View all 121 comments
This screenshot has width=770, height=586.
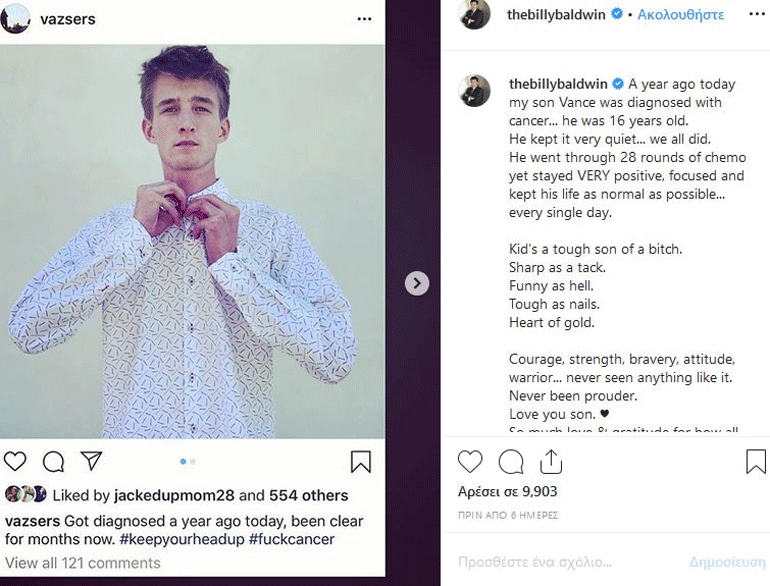(x=83, y=563)
